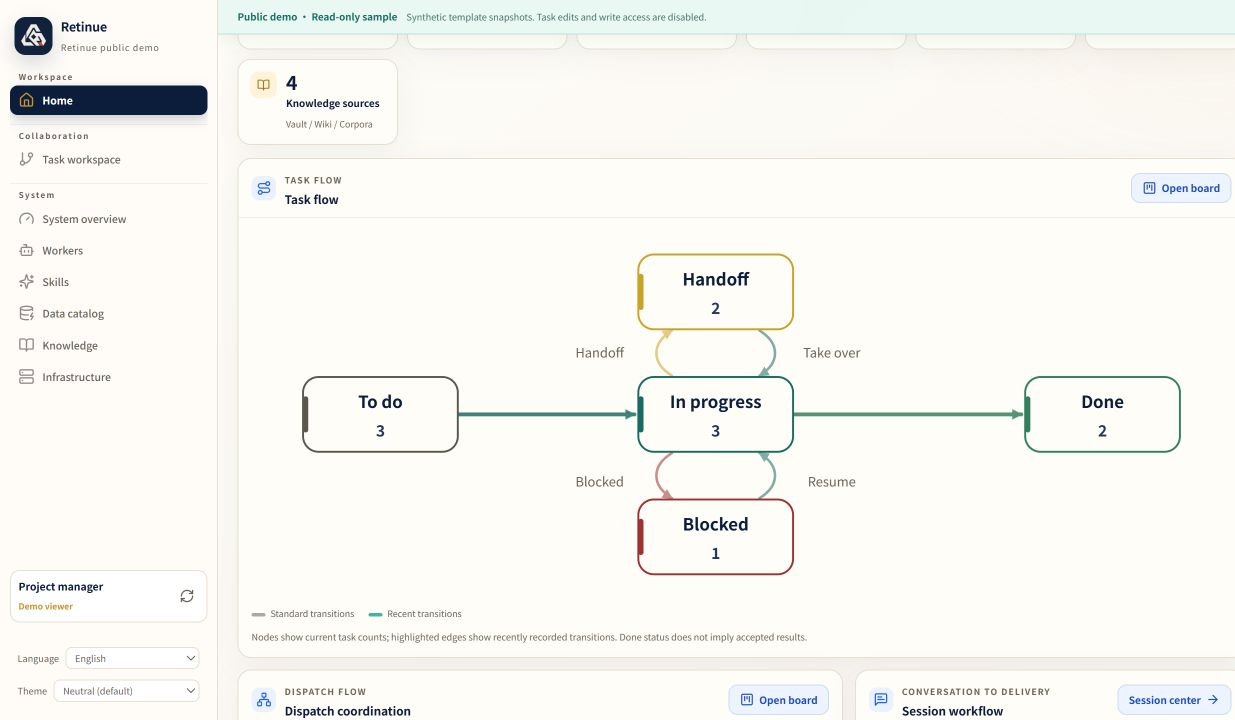Click the Dispatch coordination hierarchy icon
The height and width of the screenshot is (720, 1235).
click(264, 700)
